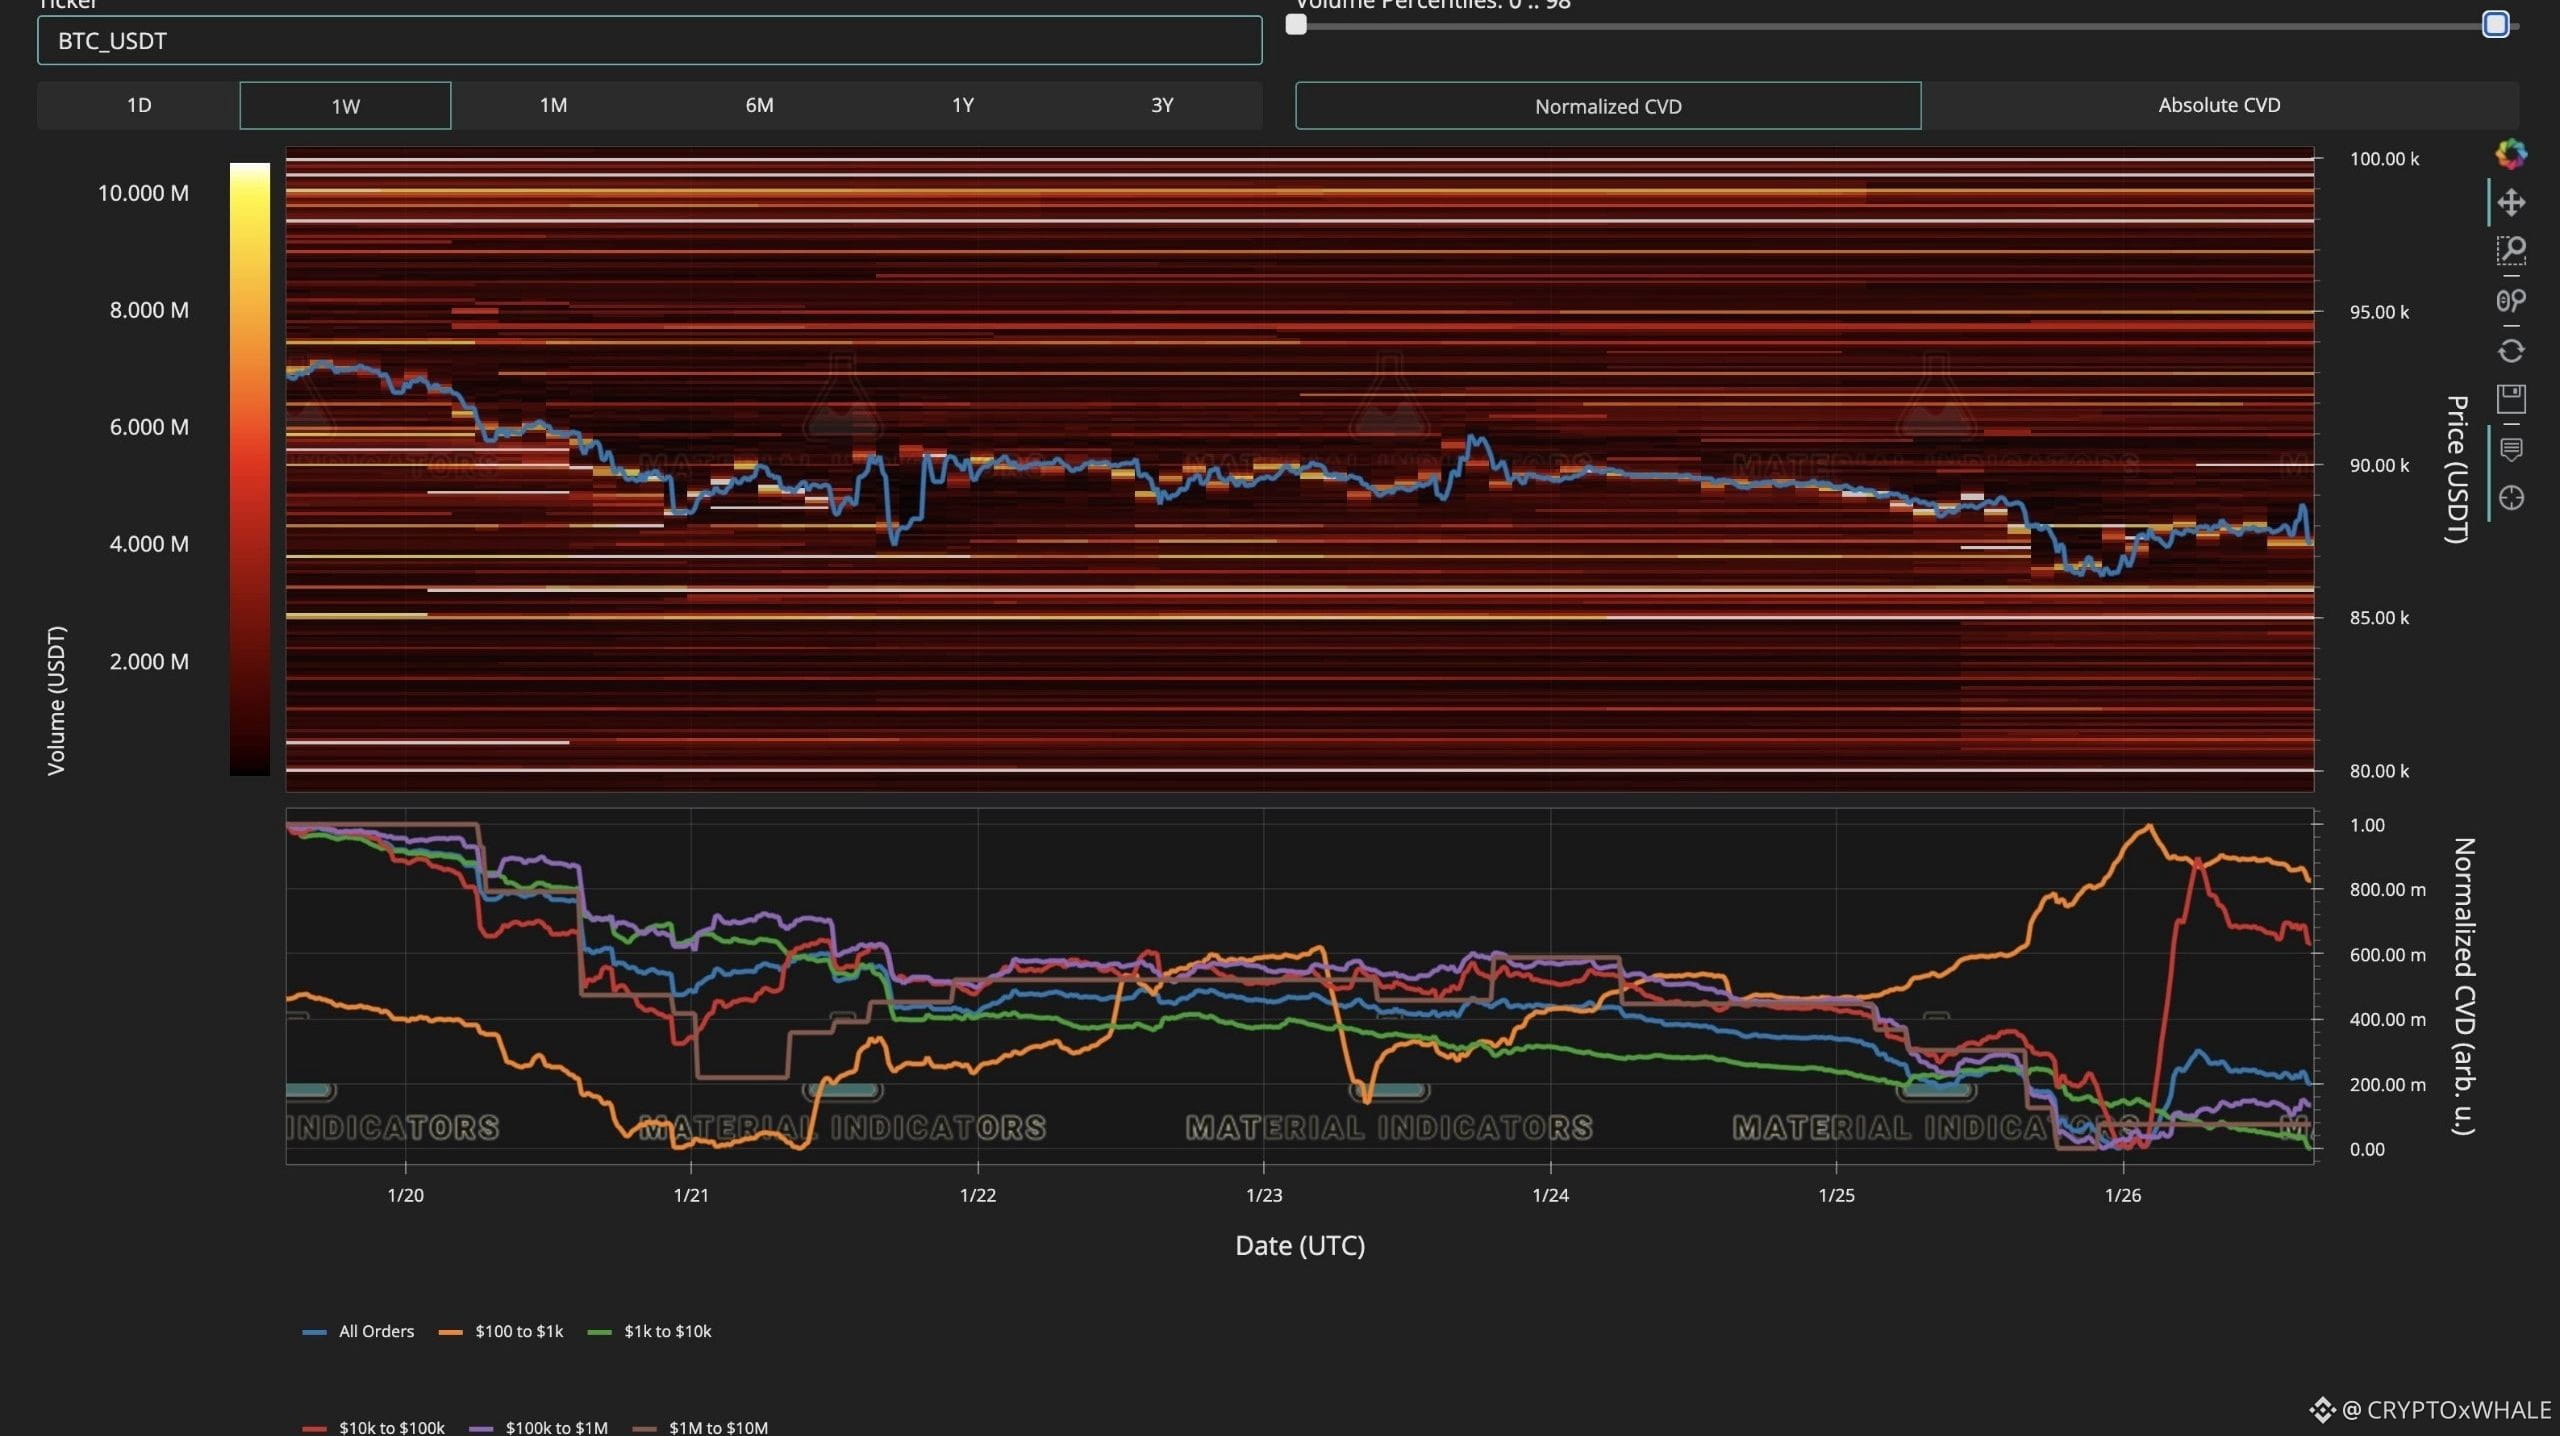The height and width of the screenshot is (1436, 2560).
Task: Click the right volume percentile slider handle
Action: tap(2495, 24)
